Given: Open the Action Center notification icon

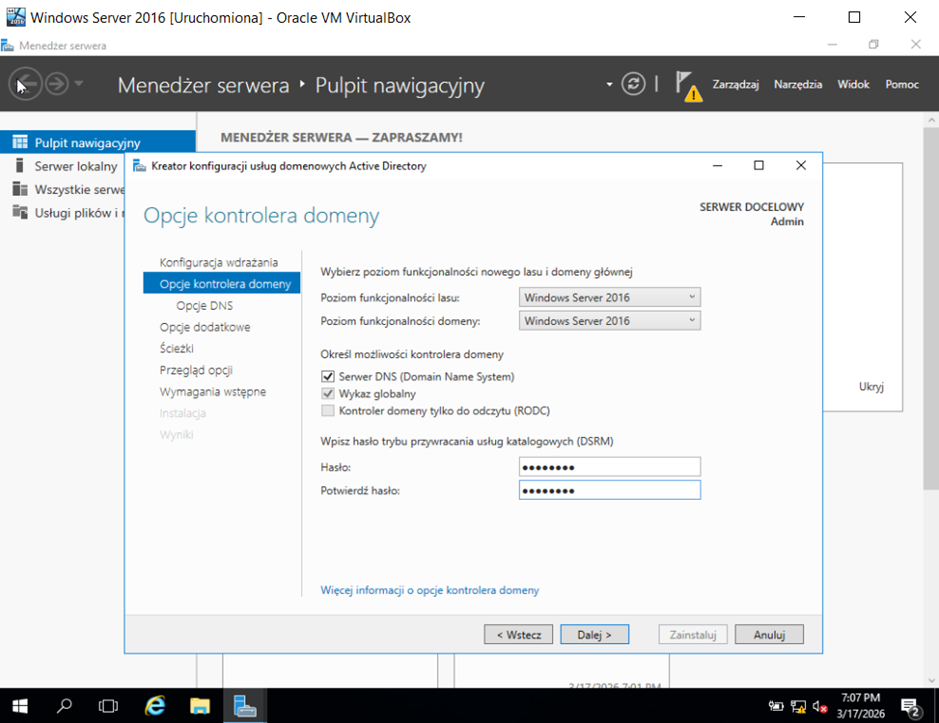Looking at the screenshot, I should click(x=910, y=706).
